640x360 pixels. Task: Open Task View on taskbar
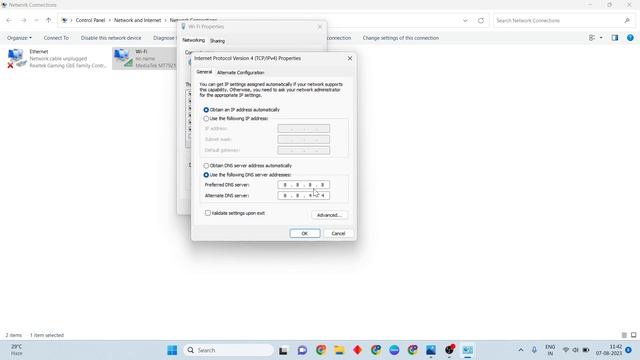(x=283, y=350)
